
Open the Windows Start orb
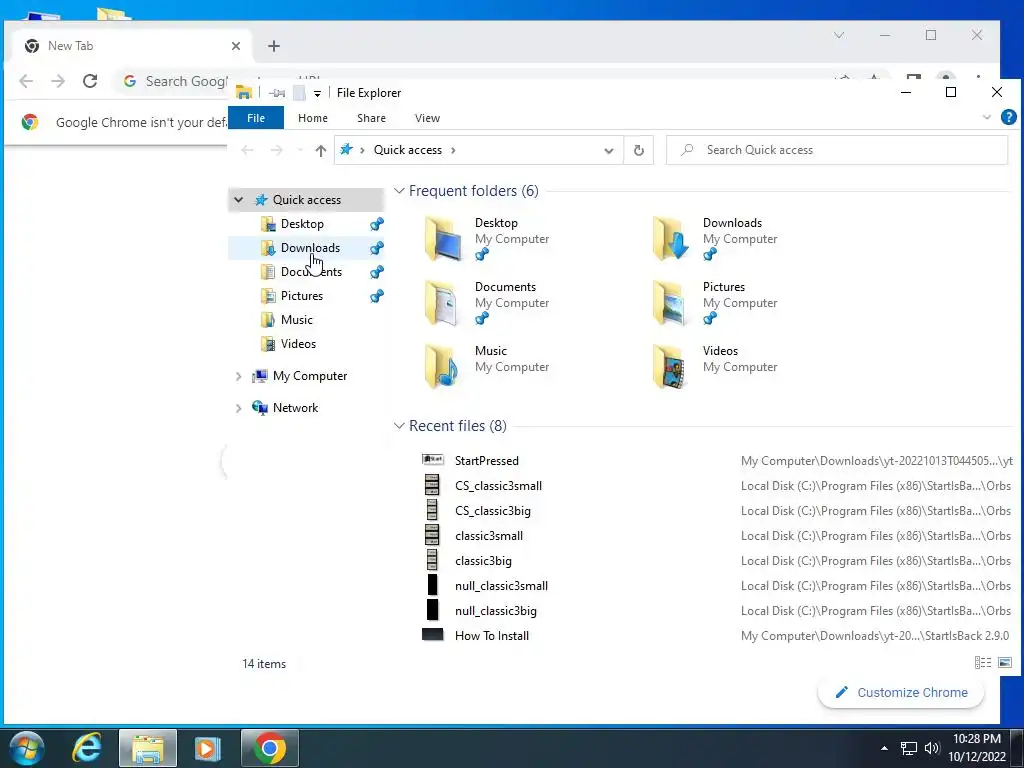point(27,748)
